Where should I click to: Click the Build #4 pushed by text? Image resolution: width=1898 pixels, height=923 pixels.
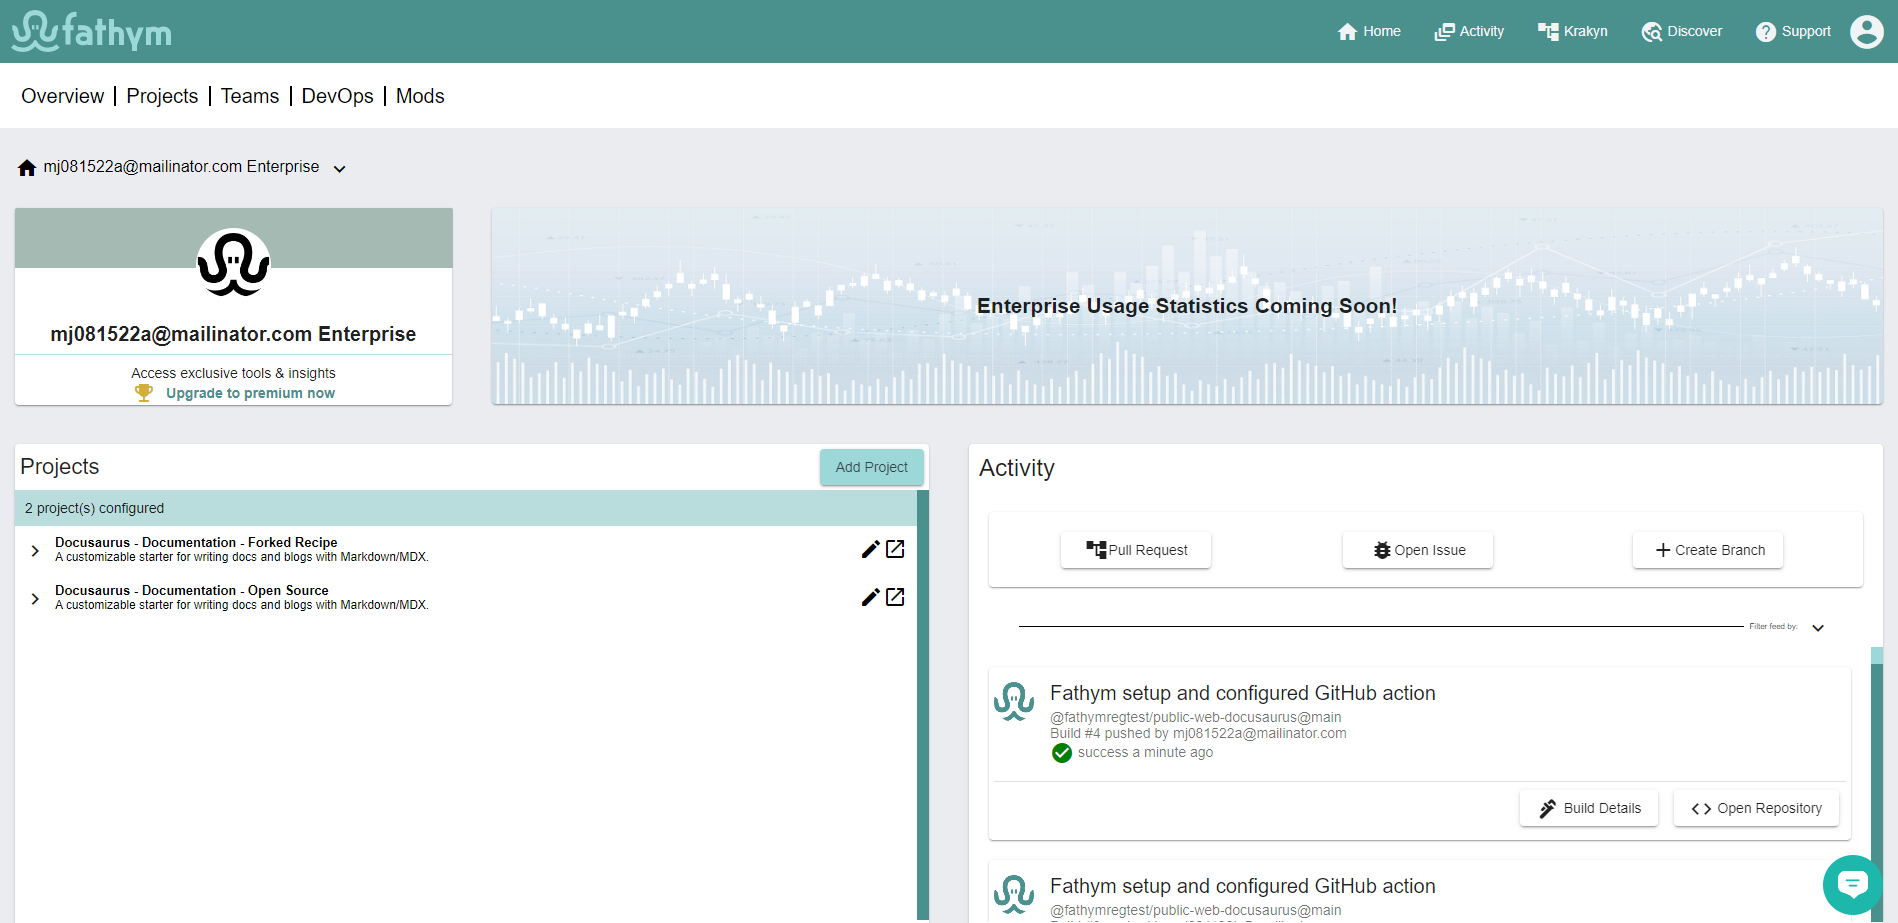(1198, 733)
